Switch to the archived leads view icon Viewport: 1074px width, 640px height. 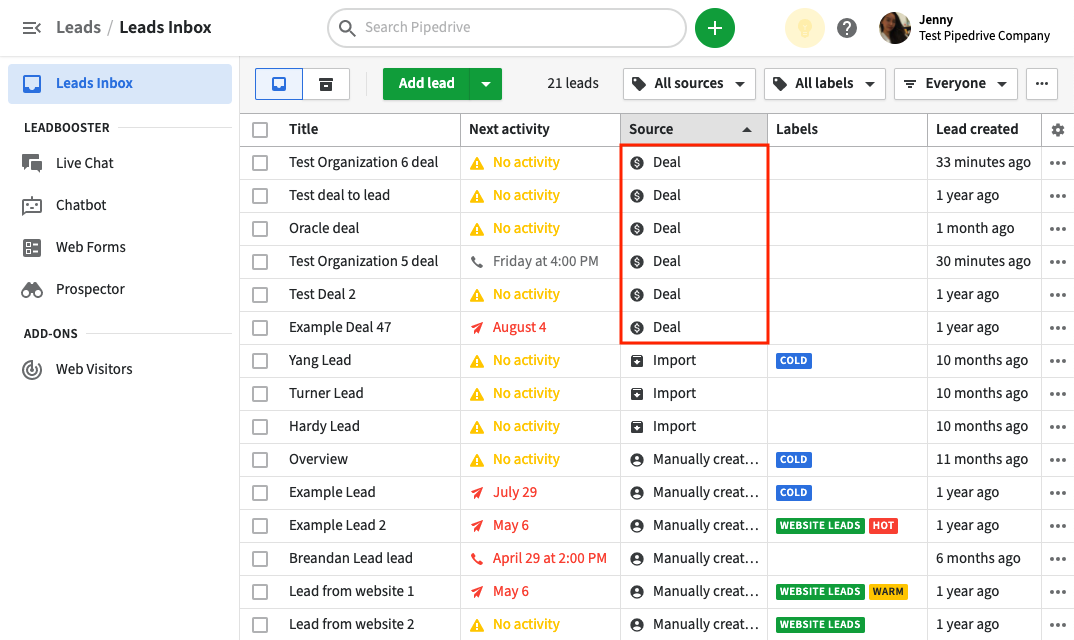[x=326, y=84]
